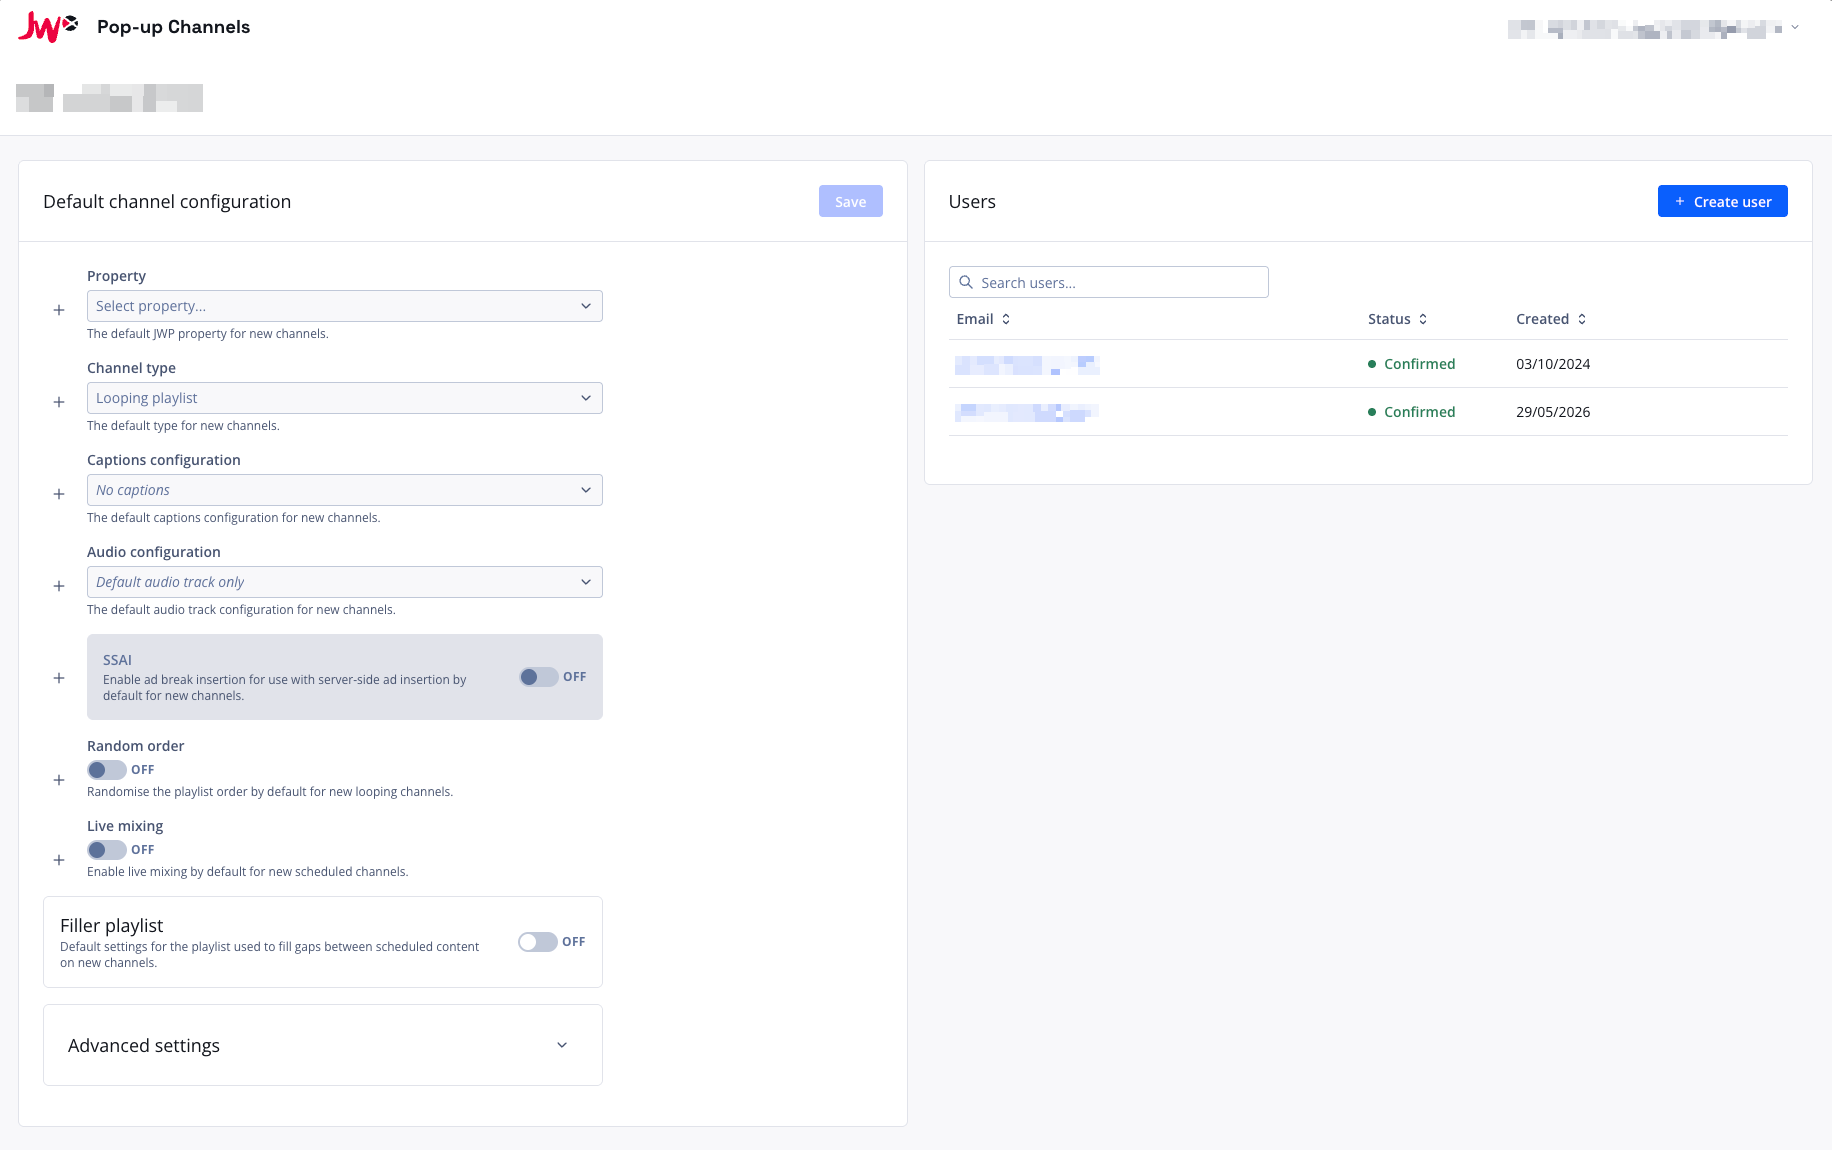Image resolution: width=1832 pixels, height=1150 pixels.
Task: Open the Select property dropdown
Action: tap(345, 306)
